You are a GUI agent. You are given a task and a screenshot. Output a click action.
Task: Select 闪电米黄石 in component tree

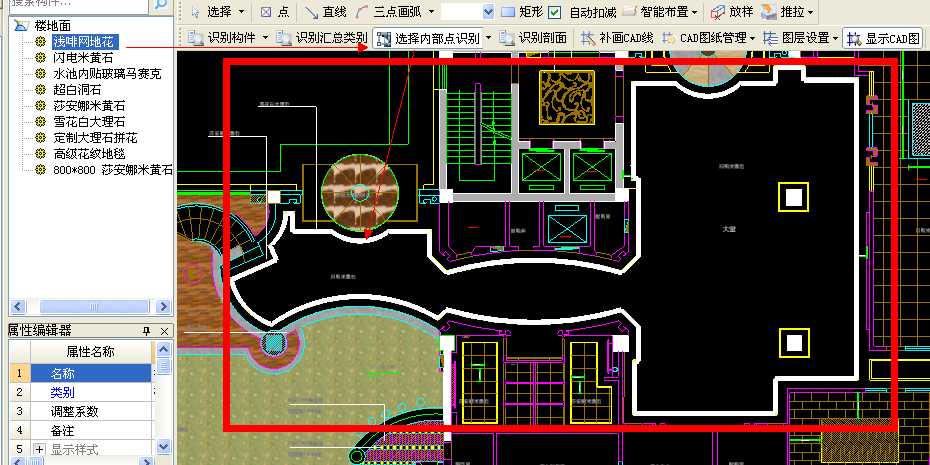pyautogui.click(x=83, y=58)
